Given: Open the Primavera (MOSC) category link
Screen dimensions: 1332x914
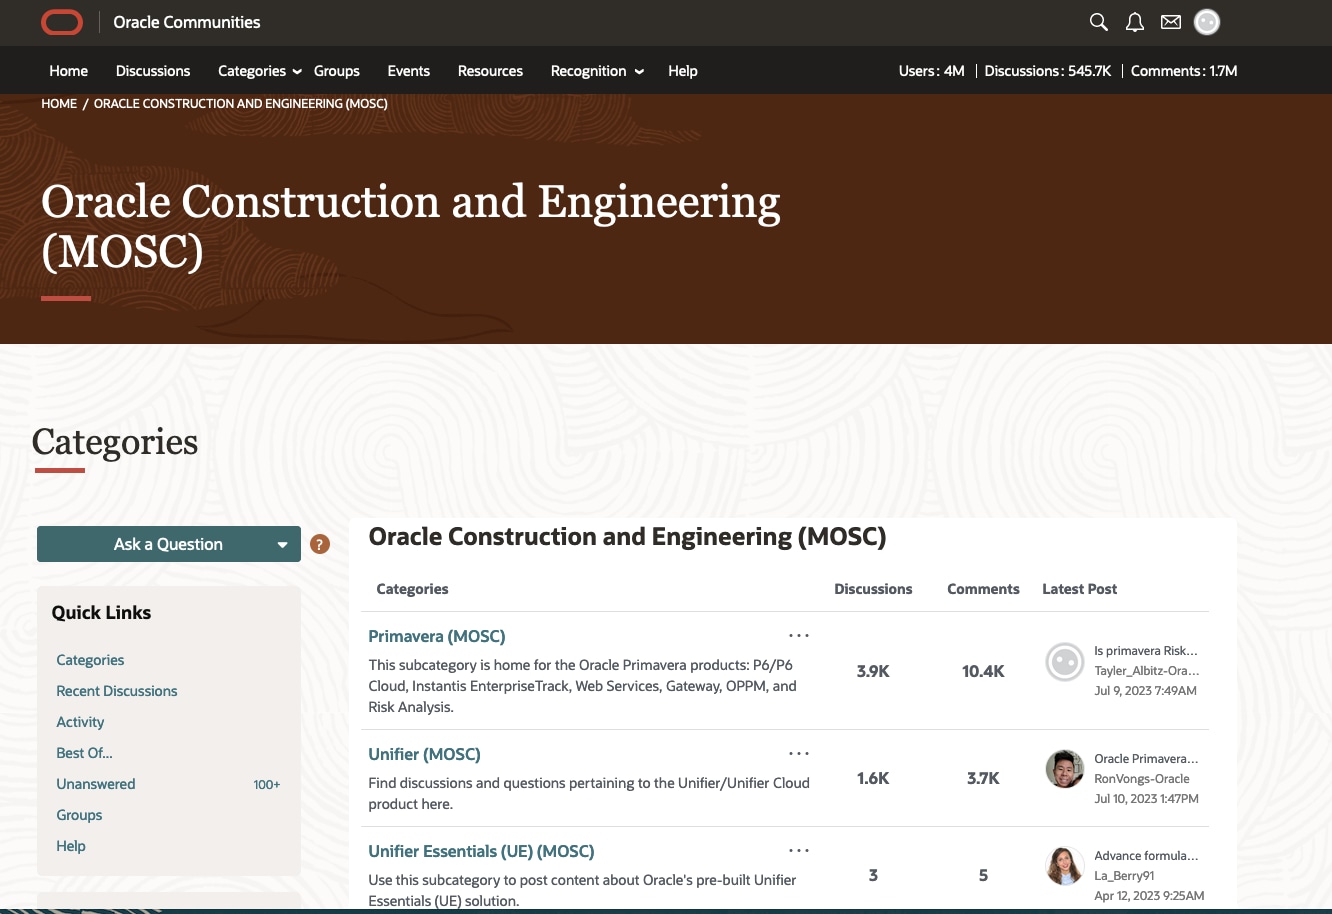Looking at the screenshot, I should pos(437,636).
